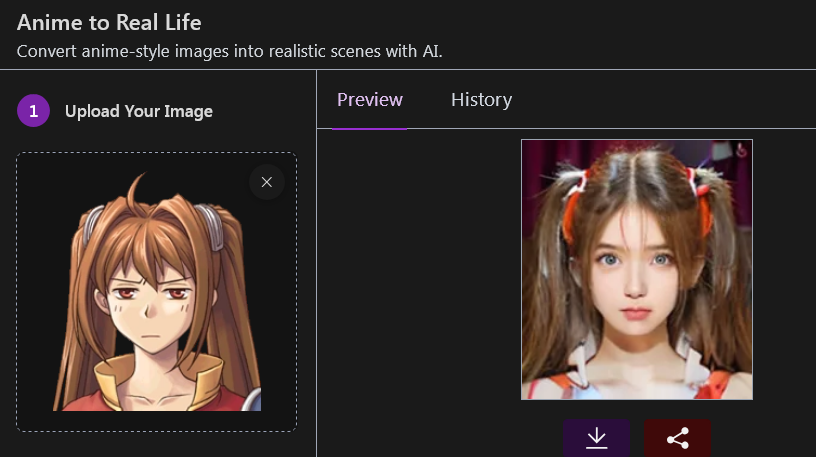Open the generated realistic portrait preview

click(636, 270)
